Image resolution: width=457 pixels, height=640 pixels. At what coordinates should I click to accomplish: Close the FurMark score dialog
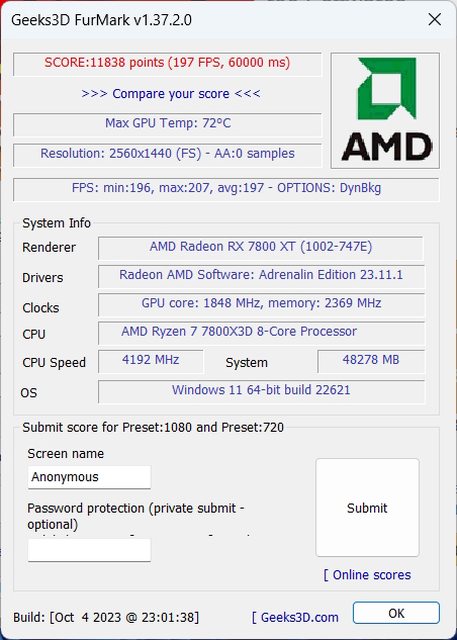[x=435, y=20]
